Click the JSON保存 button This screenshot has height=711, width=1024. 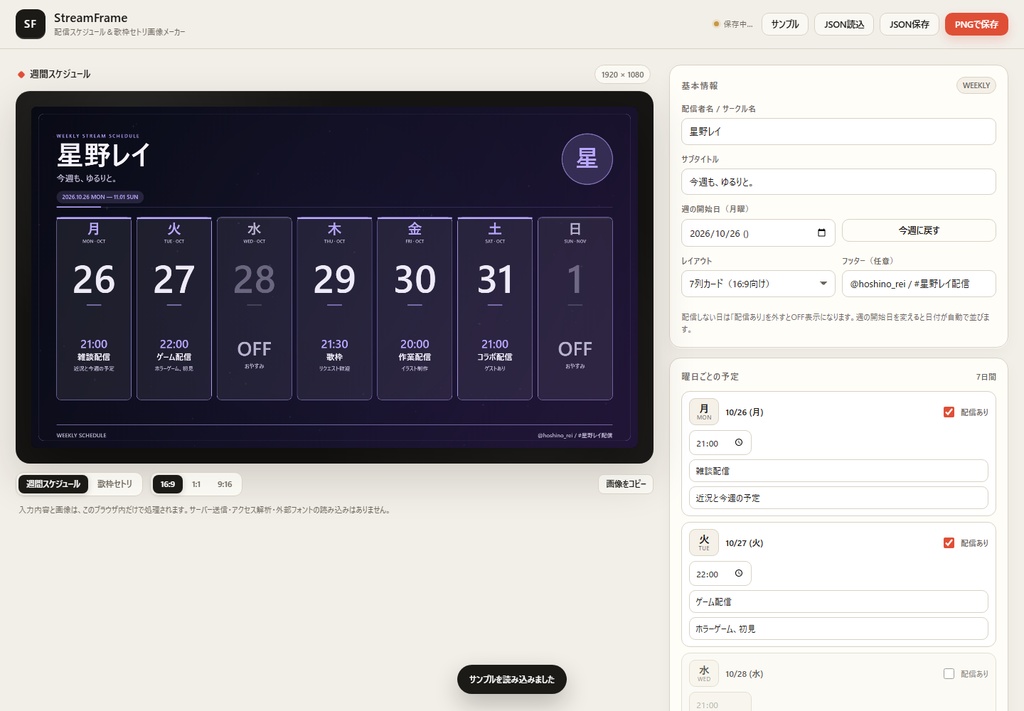pyautogui.click(x=909, y=24)
